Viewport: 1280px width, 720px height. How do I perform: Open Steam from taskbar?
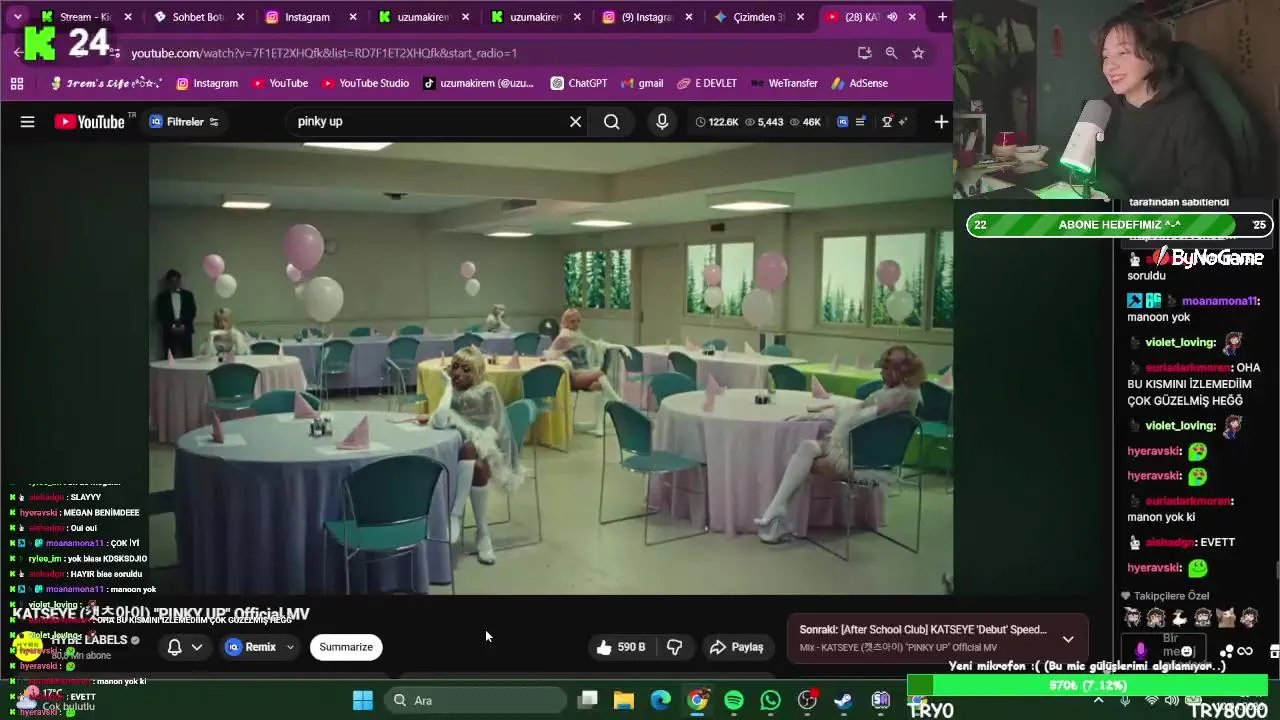844,700
